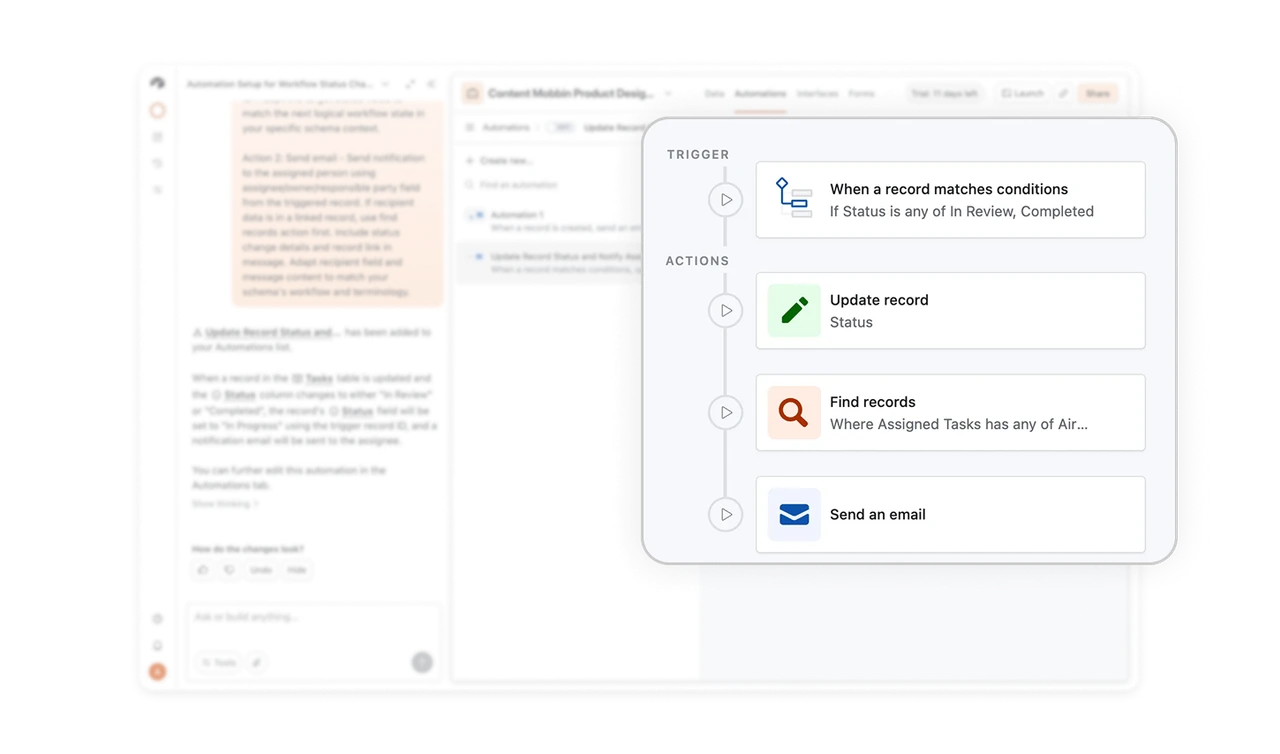The image size is (1280, 754).
Task: Click the Share button
Action: click(1097, 94)
